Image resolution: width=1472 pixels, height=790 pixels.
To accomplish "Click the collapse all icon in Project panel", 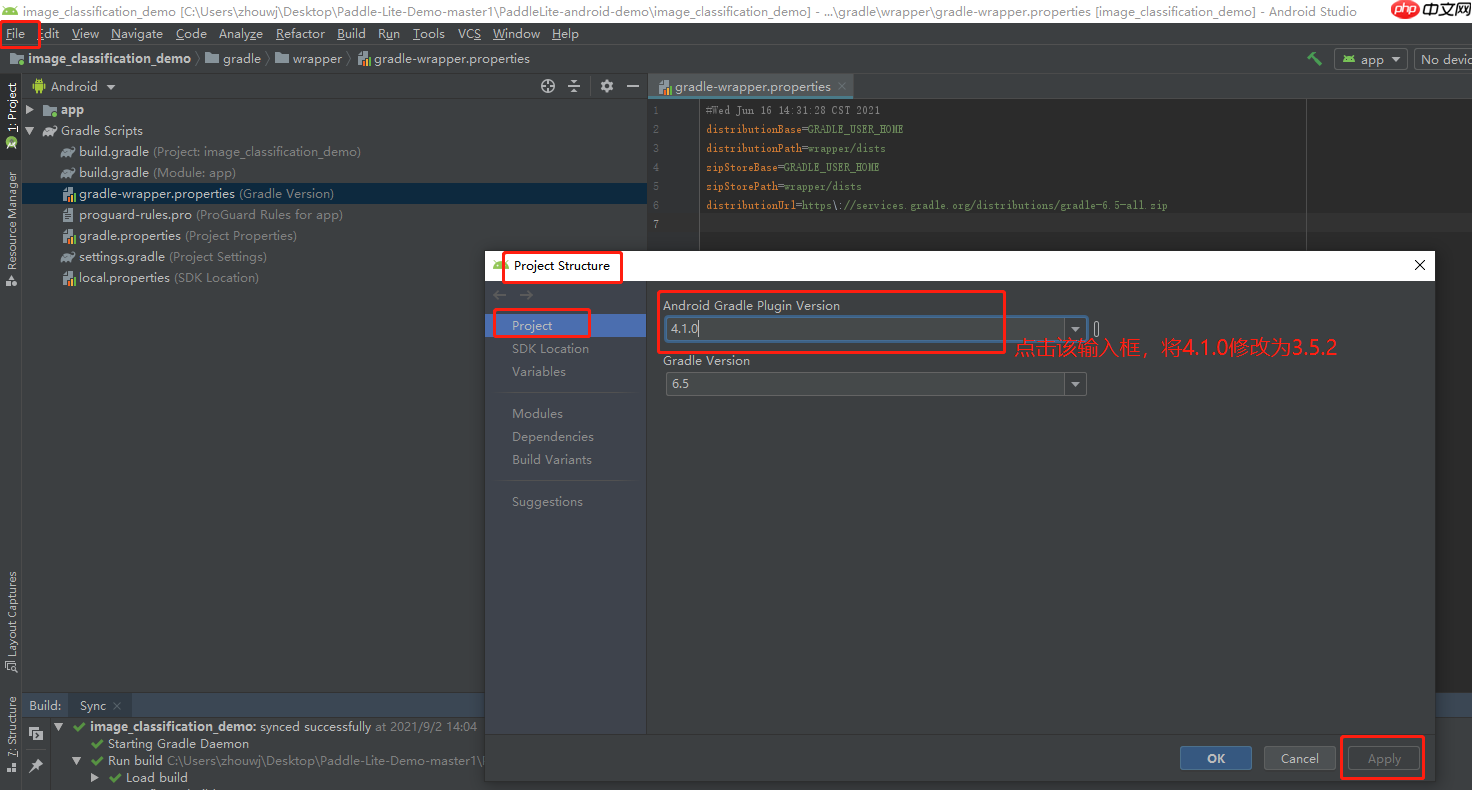I will click(x=574, y=87).
